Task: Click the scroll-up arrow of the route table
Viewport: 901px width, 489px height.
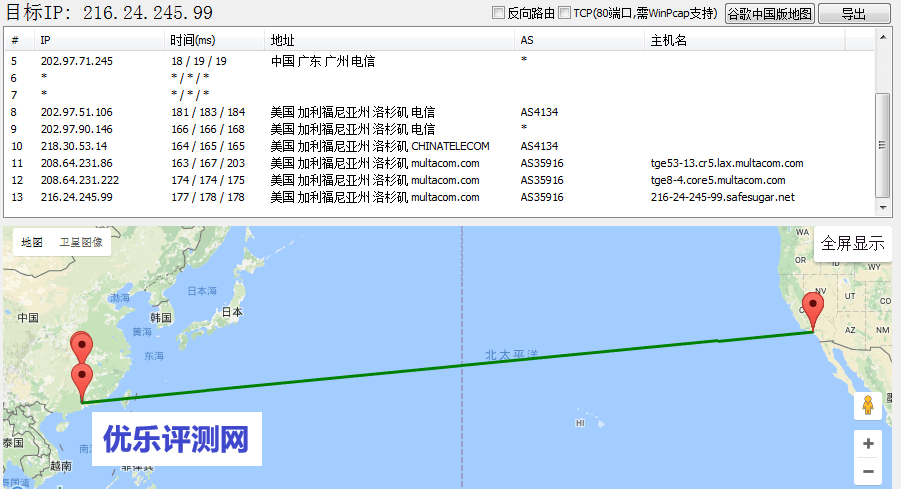Action: click(x=883, y=38)
